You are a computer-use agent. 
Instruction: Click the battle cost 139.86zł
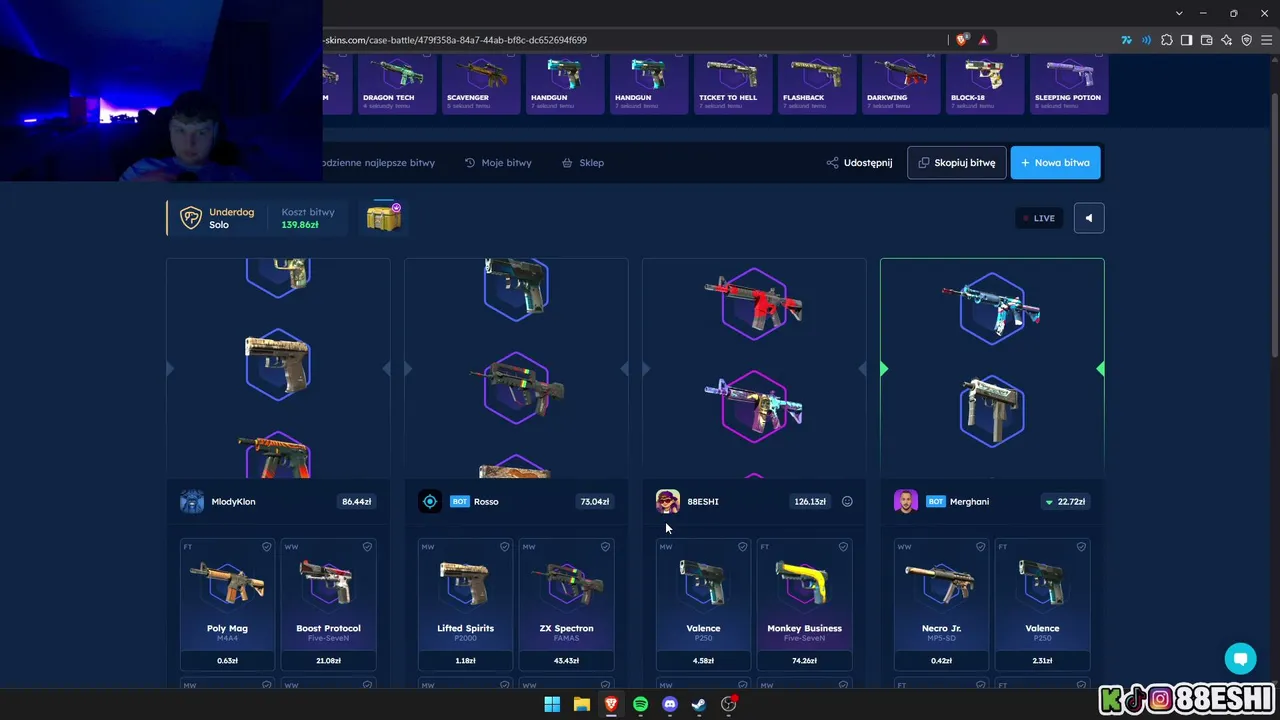pos(300,225)
